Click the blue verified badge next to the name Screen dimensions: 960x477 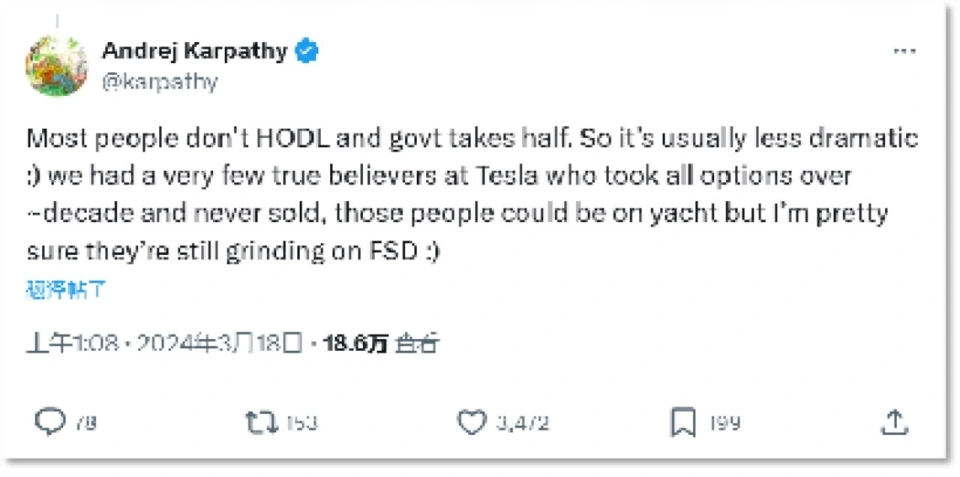[308, 52]
